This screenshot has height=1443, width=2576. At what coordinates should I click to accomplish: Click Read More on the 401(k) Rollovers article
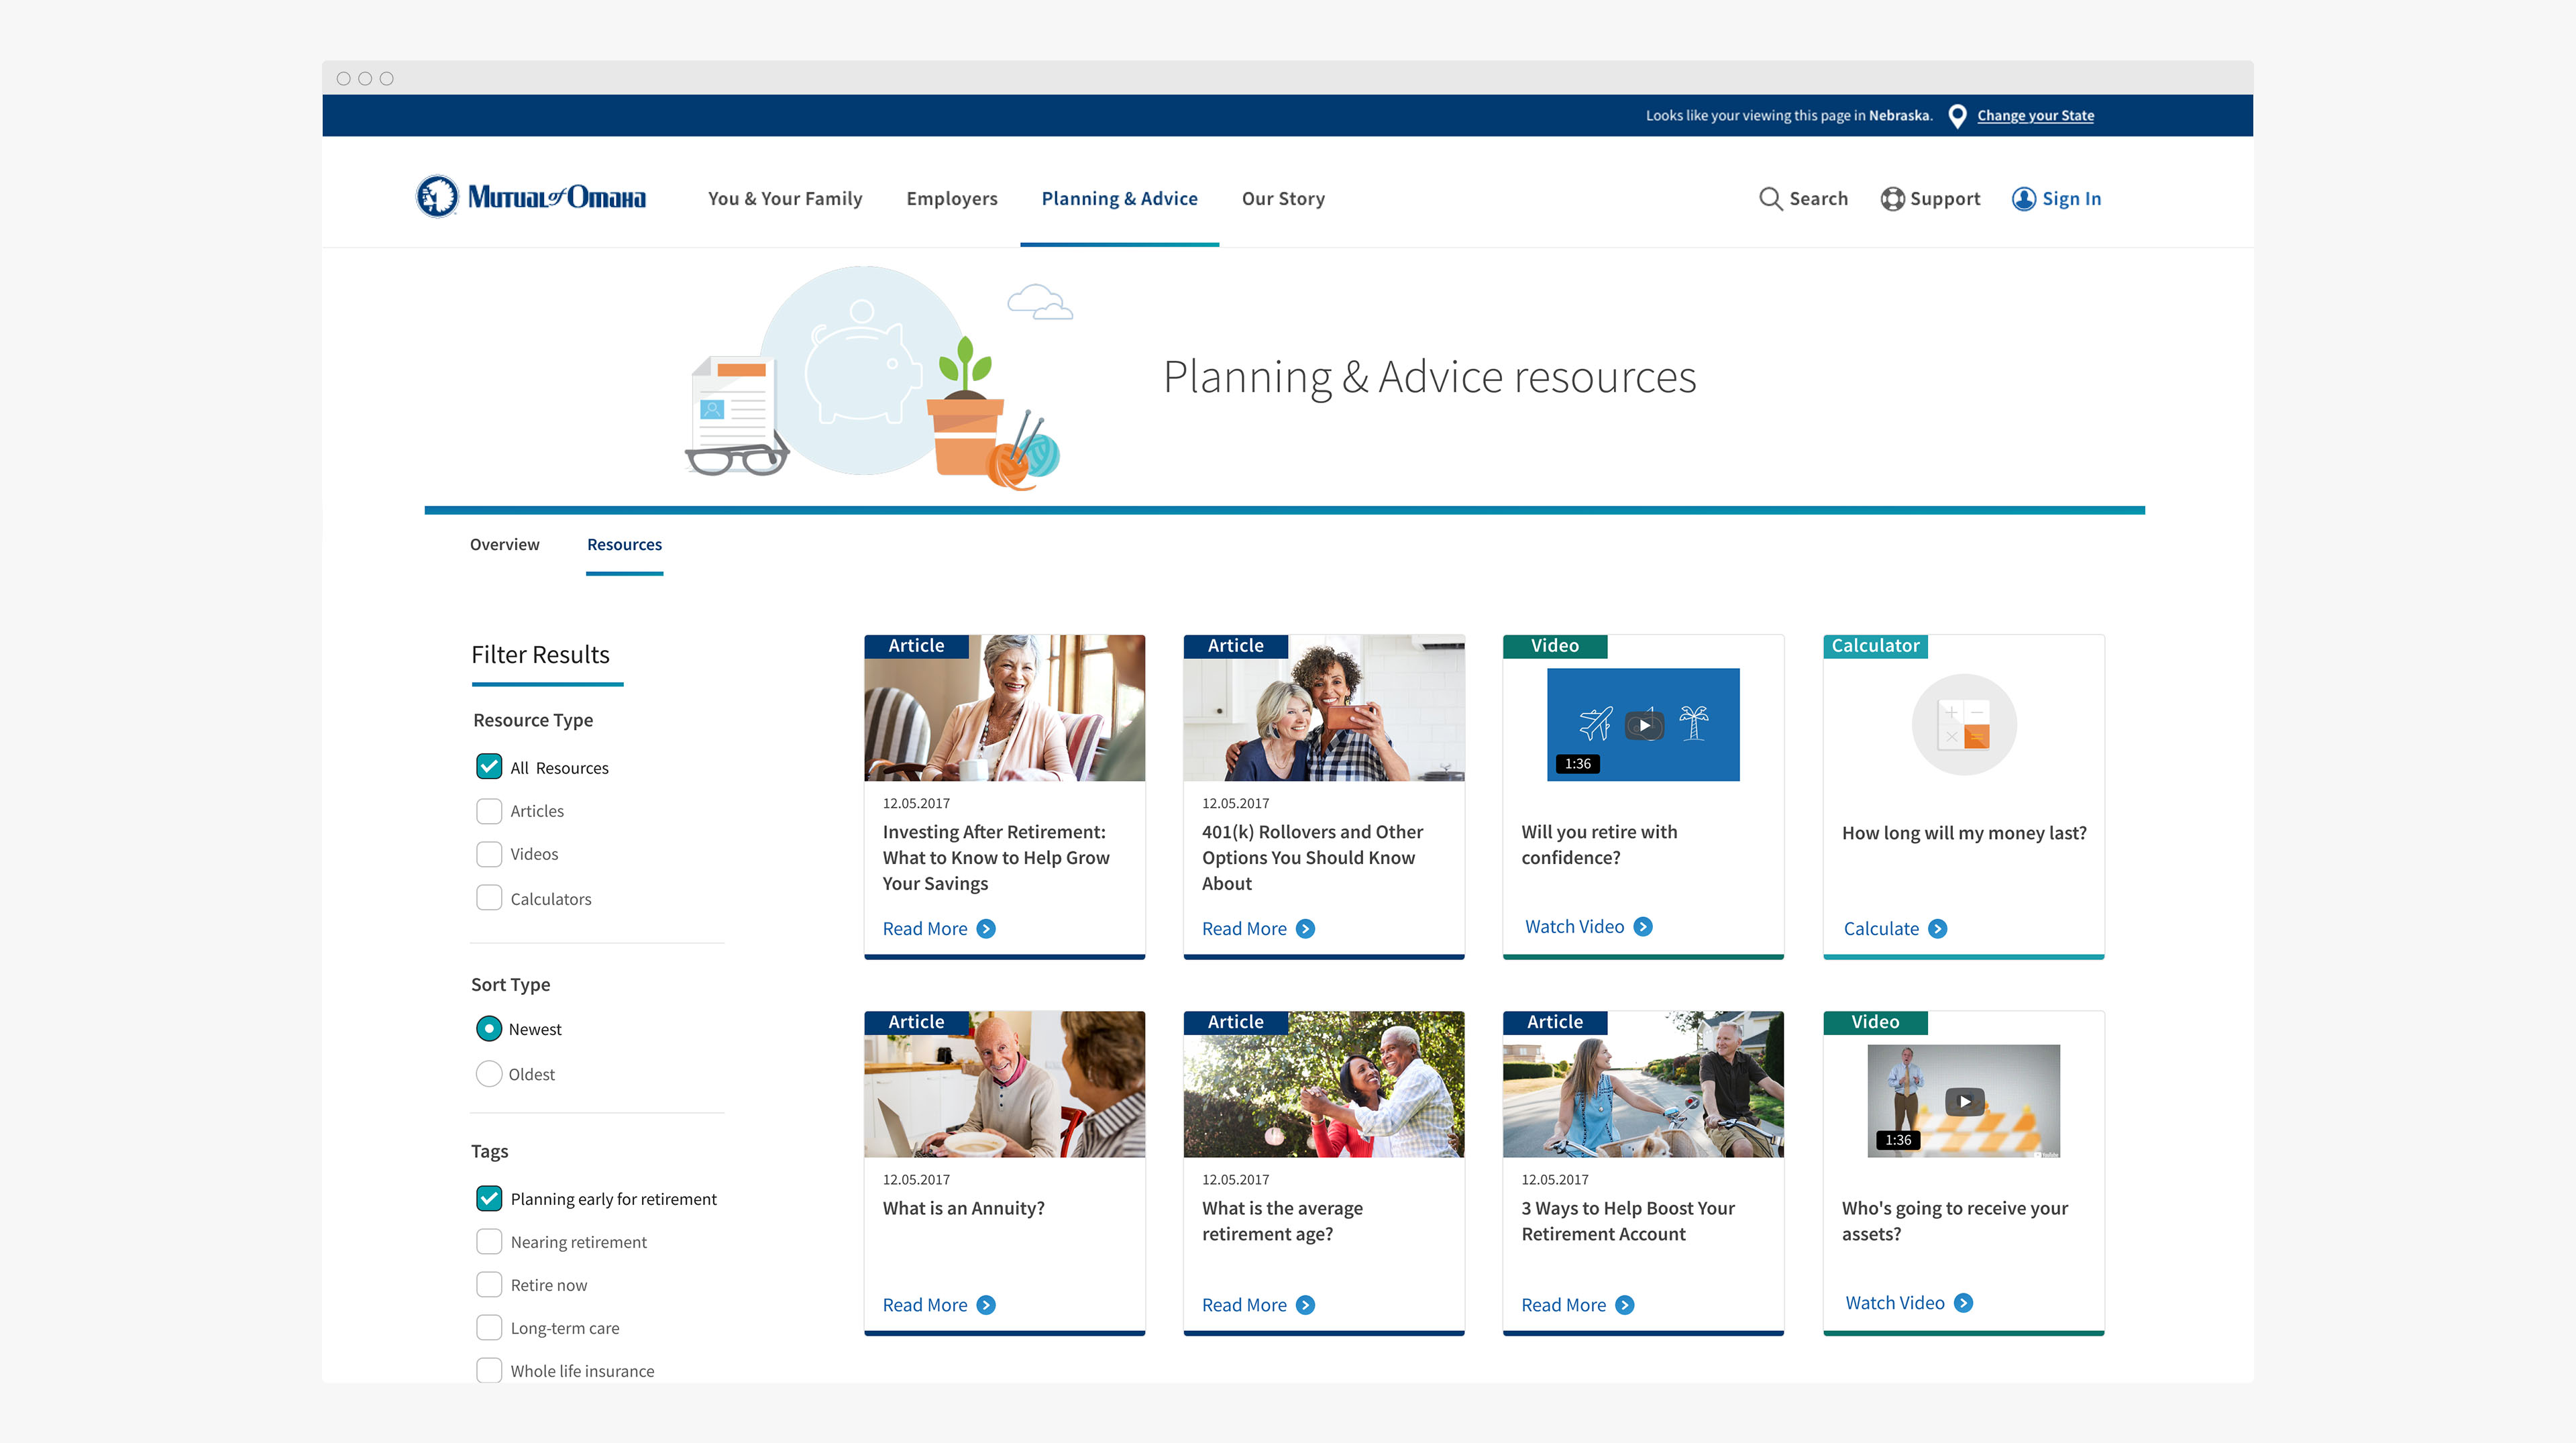coord(1244,929)
